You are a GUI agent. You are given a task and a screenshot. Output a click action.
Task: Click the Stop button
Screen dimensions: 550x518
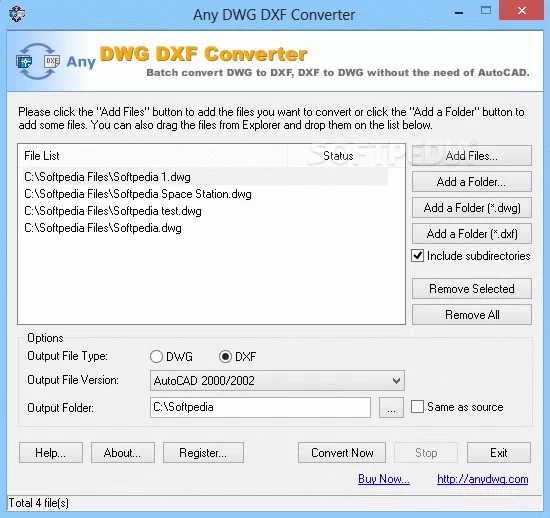(x=426, y=453)
